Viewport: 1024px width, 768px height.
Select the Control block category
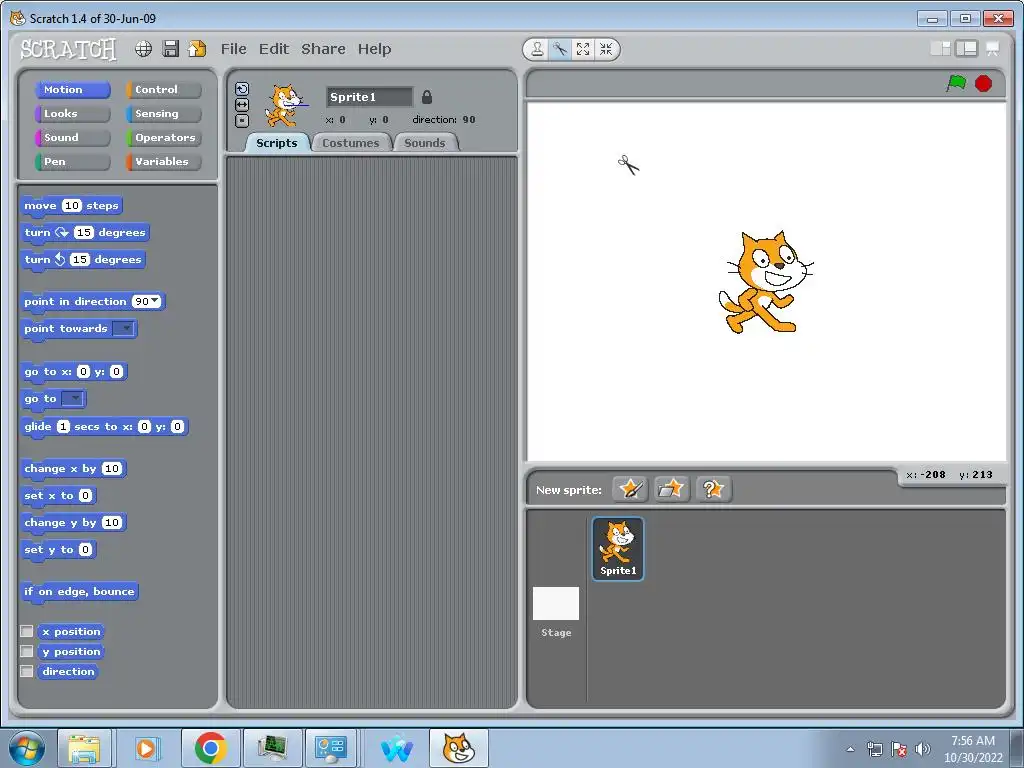[164, 89]
